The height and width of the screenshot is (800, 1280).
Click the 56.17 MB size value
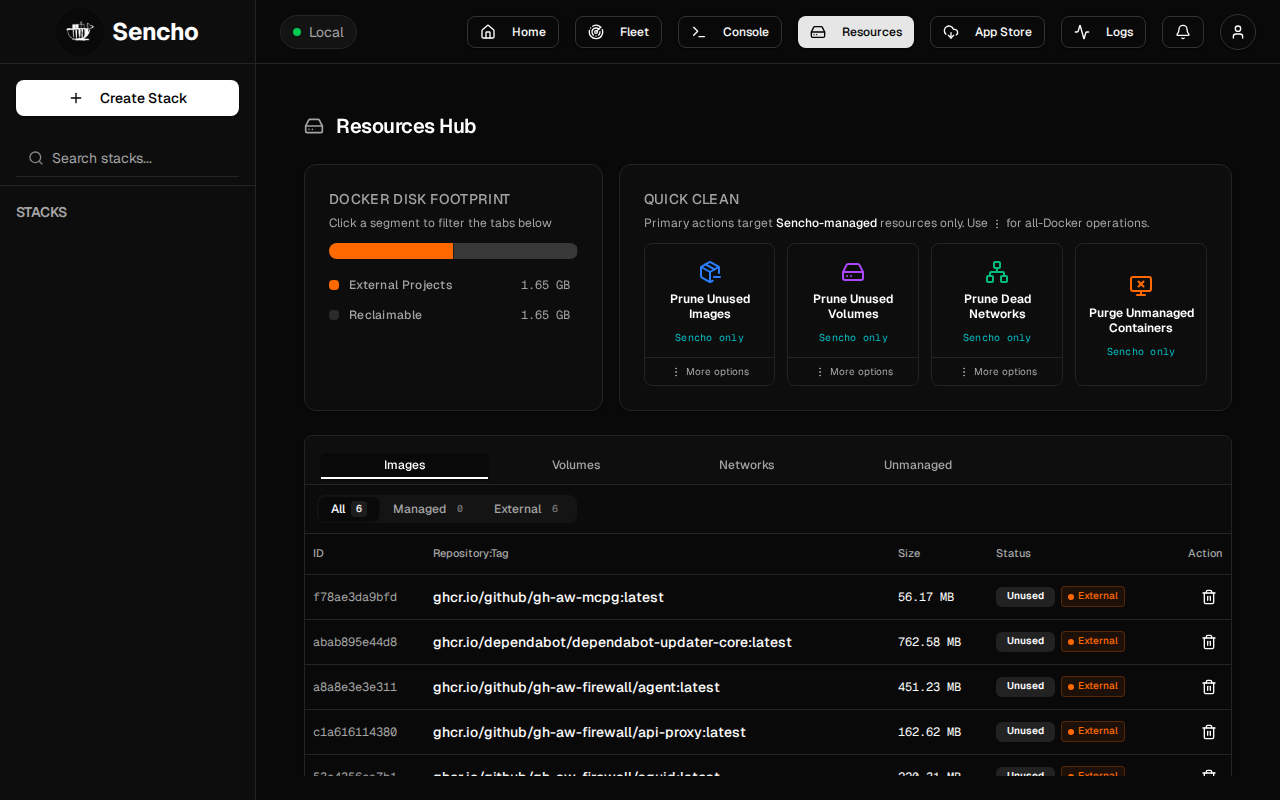tap(926, 597)
